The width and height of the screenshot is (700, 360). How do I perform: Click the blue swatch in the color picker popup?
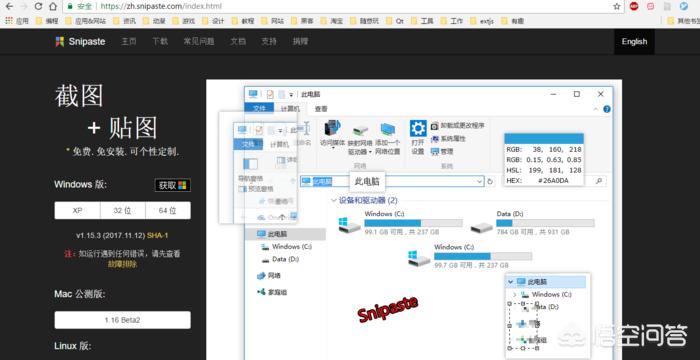[x=544, y=138]
